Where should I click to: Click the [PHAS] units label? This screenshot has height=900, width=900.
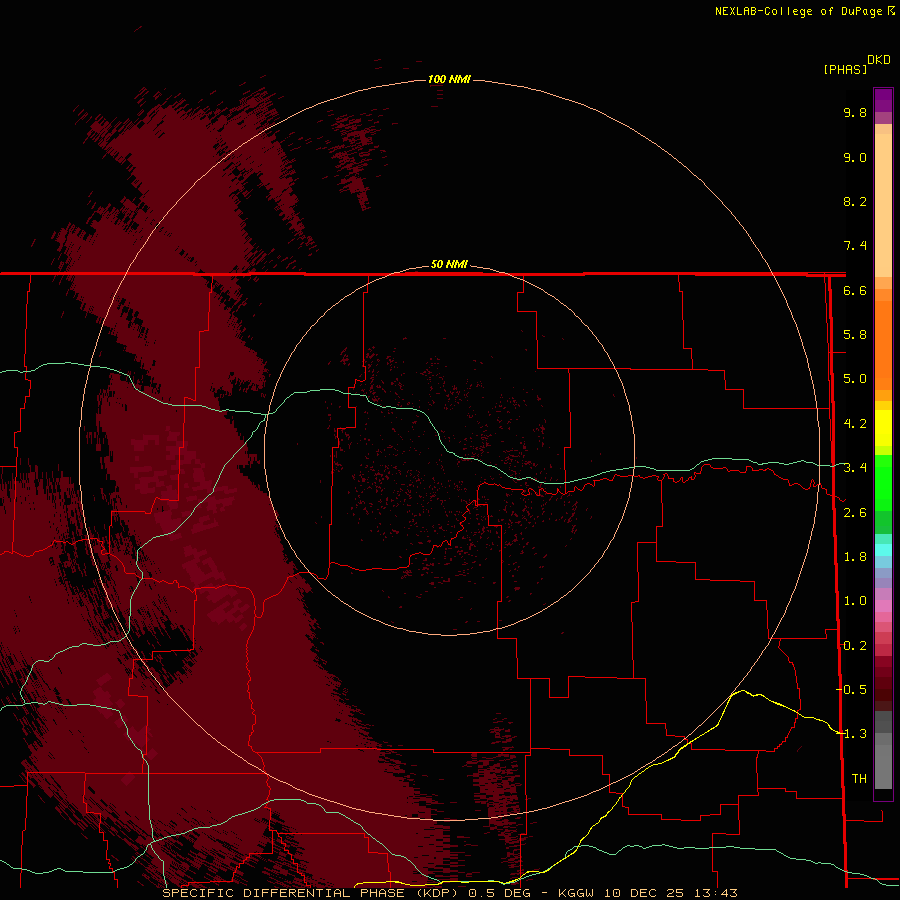(x=845, y=69)
